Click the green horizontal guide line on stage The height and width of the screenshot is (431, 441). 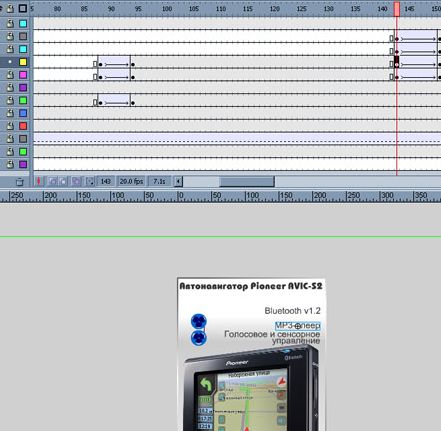point(220,237)
